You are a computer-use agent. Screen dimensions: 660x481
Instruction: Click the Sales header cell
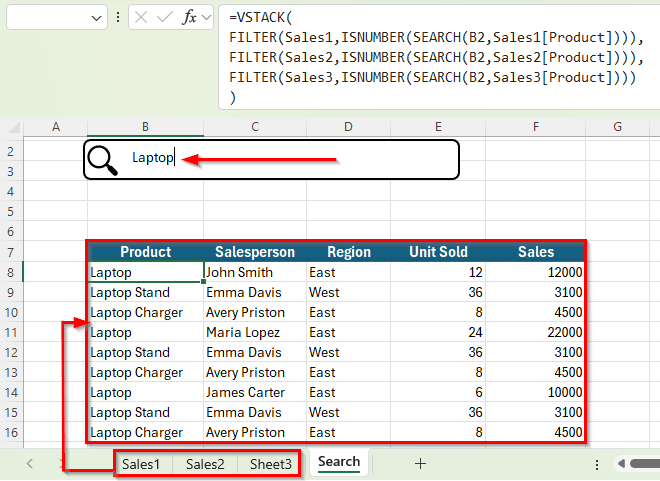(535, 252)
